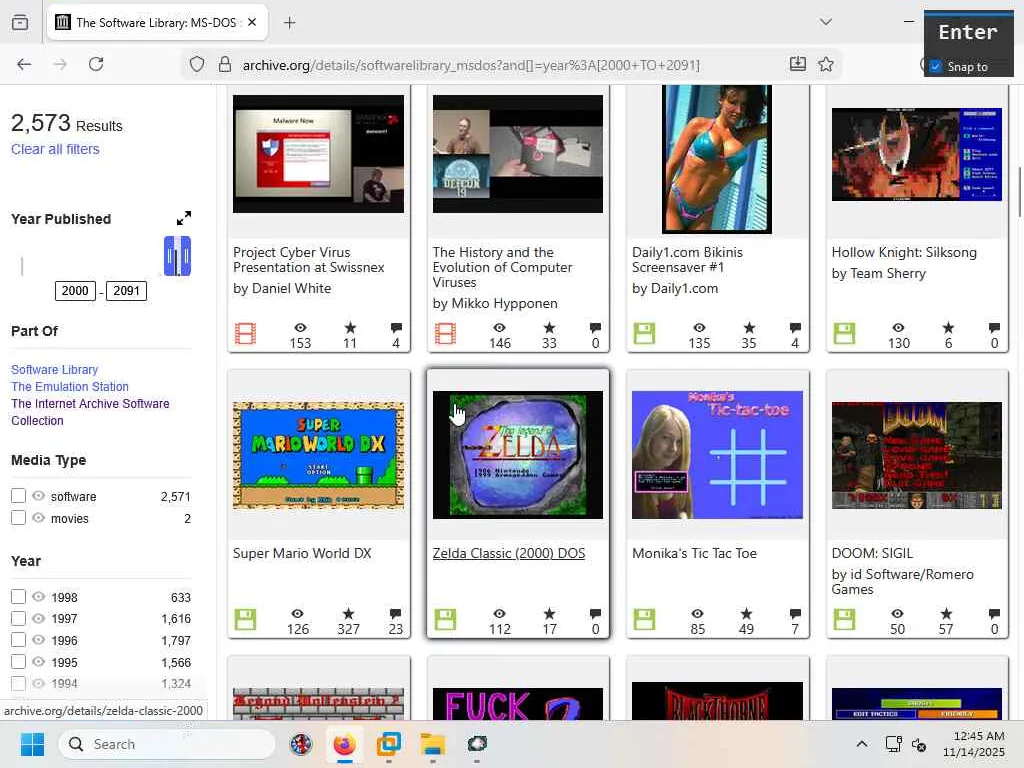Click the install page app icon in address bar
The height and width of the screenshot is (768, 1024).
[797, 64]
